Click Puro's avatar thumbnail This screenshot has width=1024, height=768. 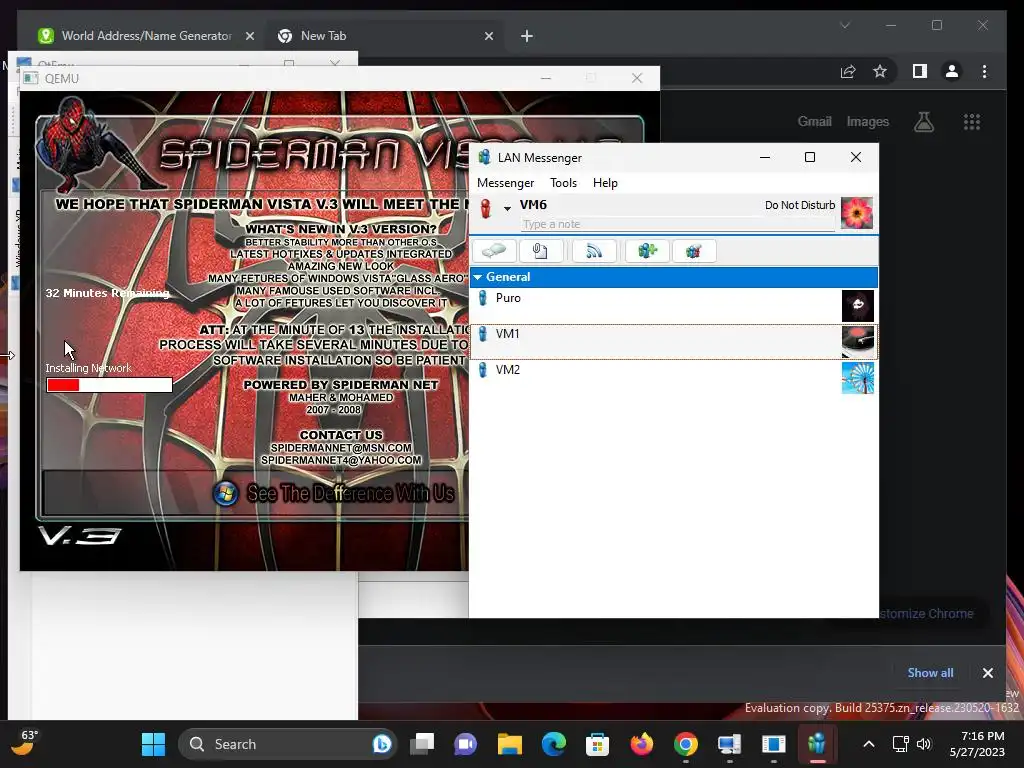857,306
